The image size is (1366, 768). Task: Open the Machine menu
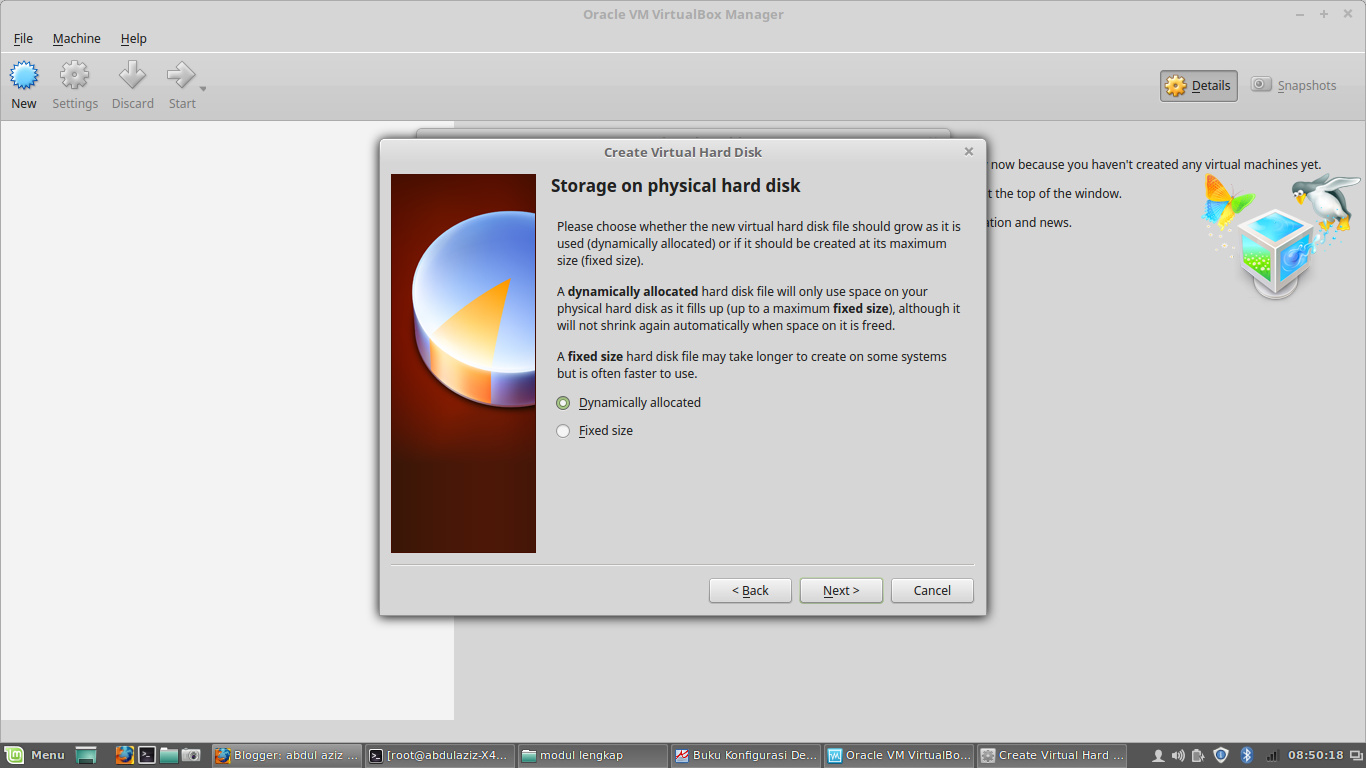pos(76,38)
